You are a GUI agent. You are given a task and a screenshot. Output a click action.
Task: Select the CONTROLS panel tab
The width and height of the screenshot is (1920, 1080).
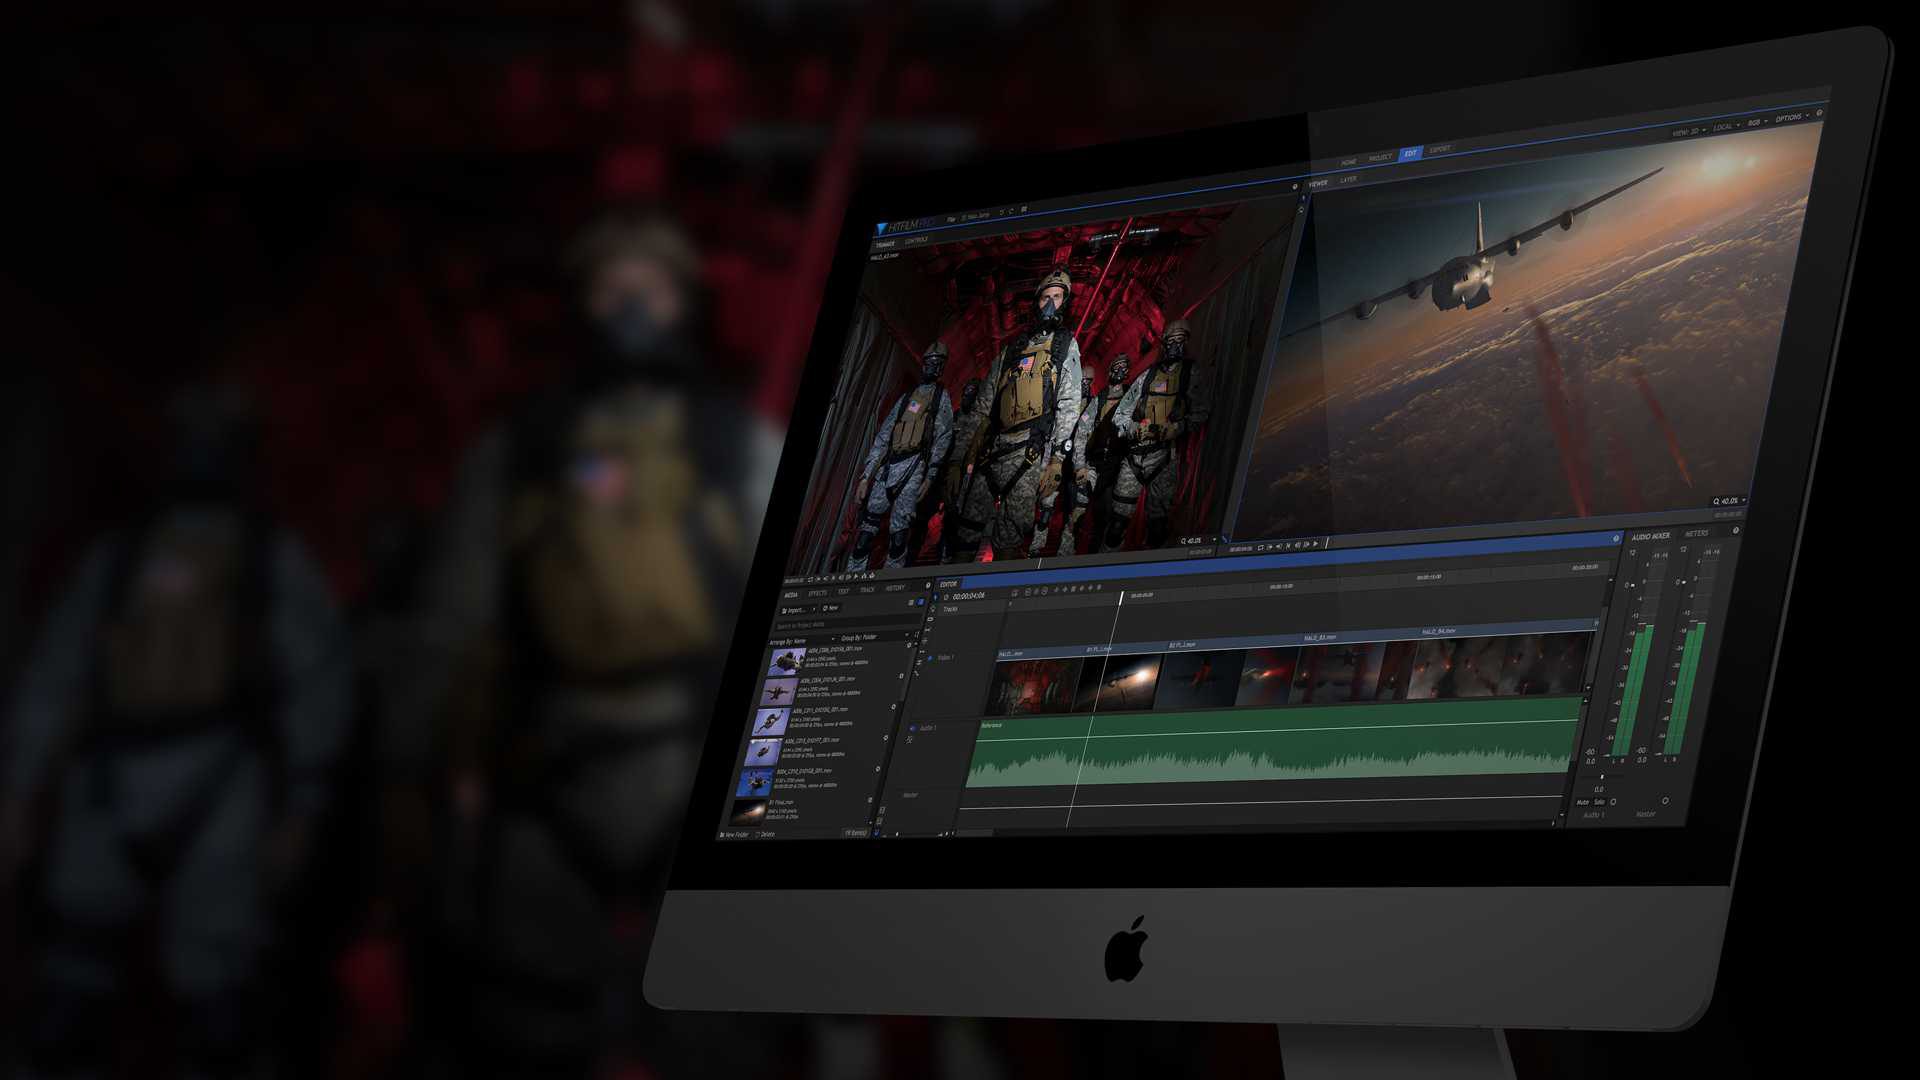click(916, 241)
